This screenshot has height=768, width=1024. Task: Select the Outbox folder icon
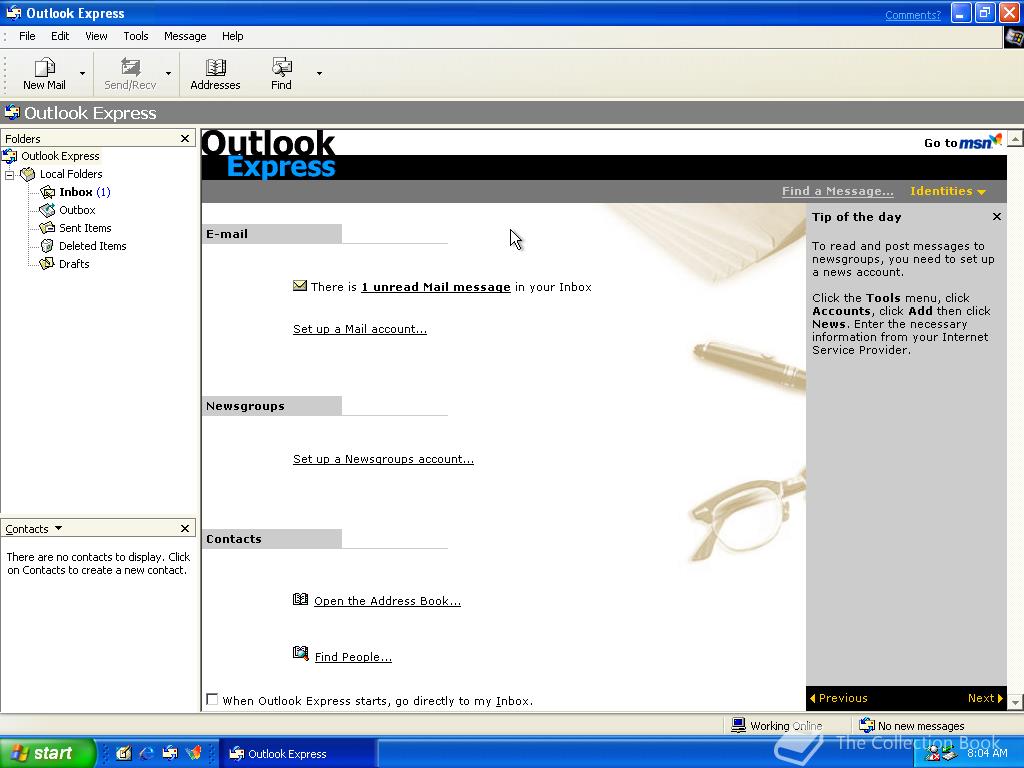coord(48,210)
